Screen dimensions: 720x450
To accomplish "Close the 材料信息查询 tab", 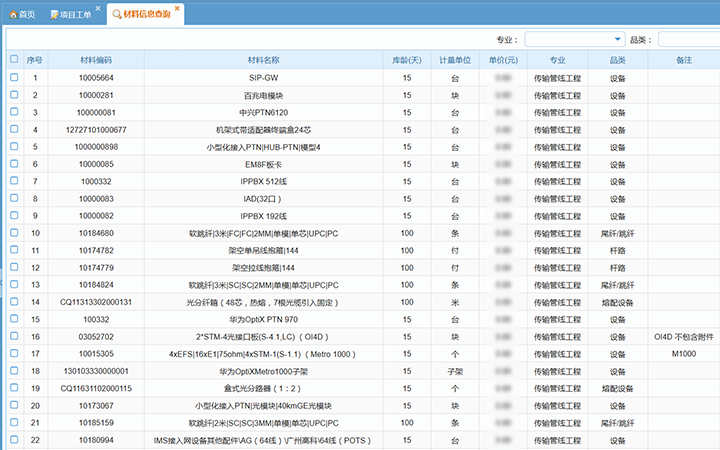I will (178, 8).
